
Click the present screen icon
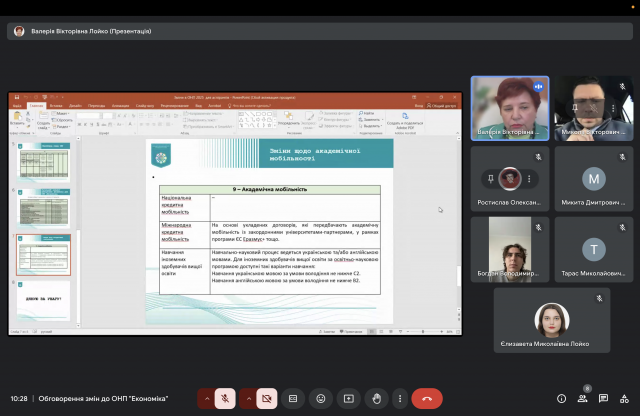point(349,398)
